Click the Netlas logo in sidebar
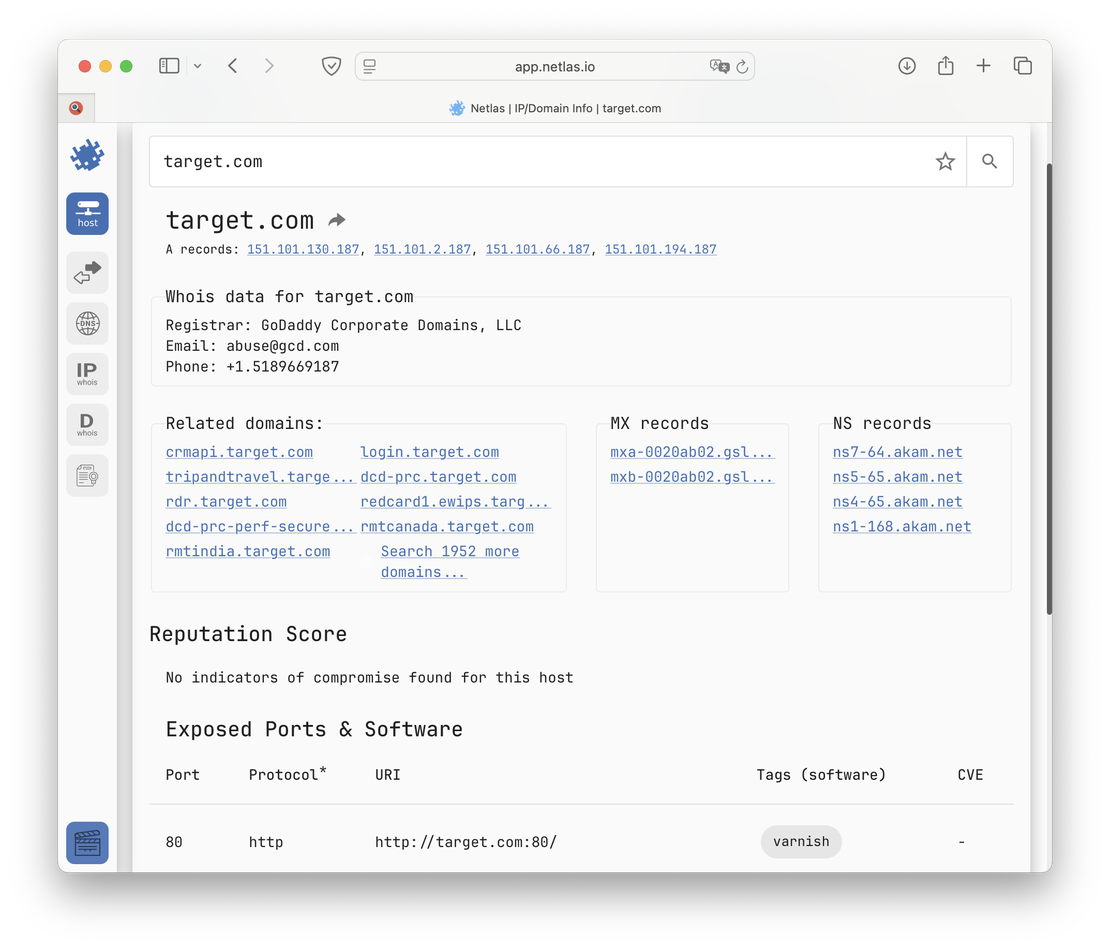 tap(87, 155)
